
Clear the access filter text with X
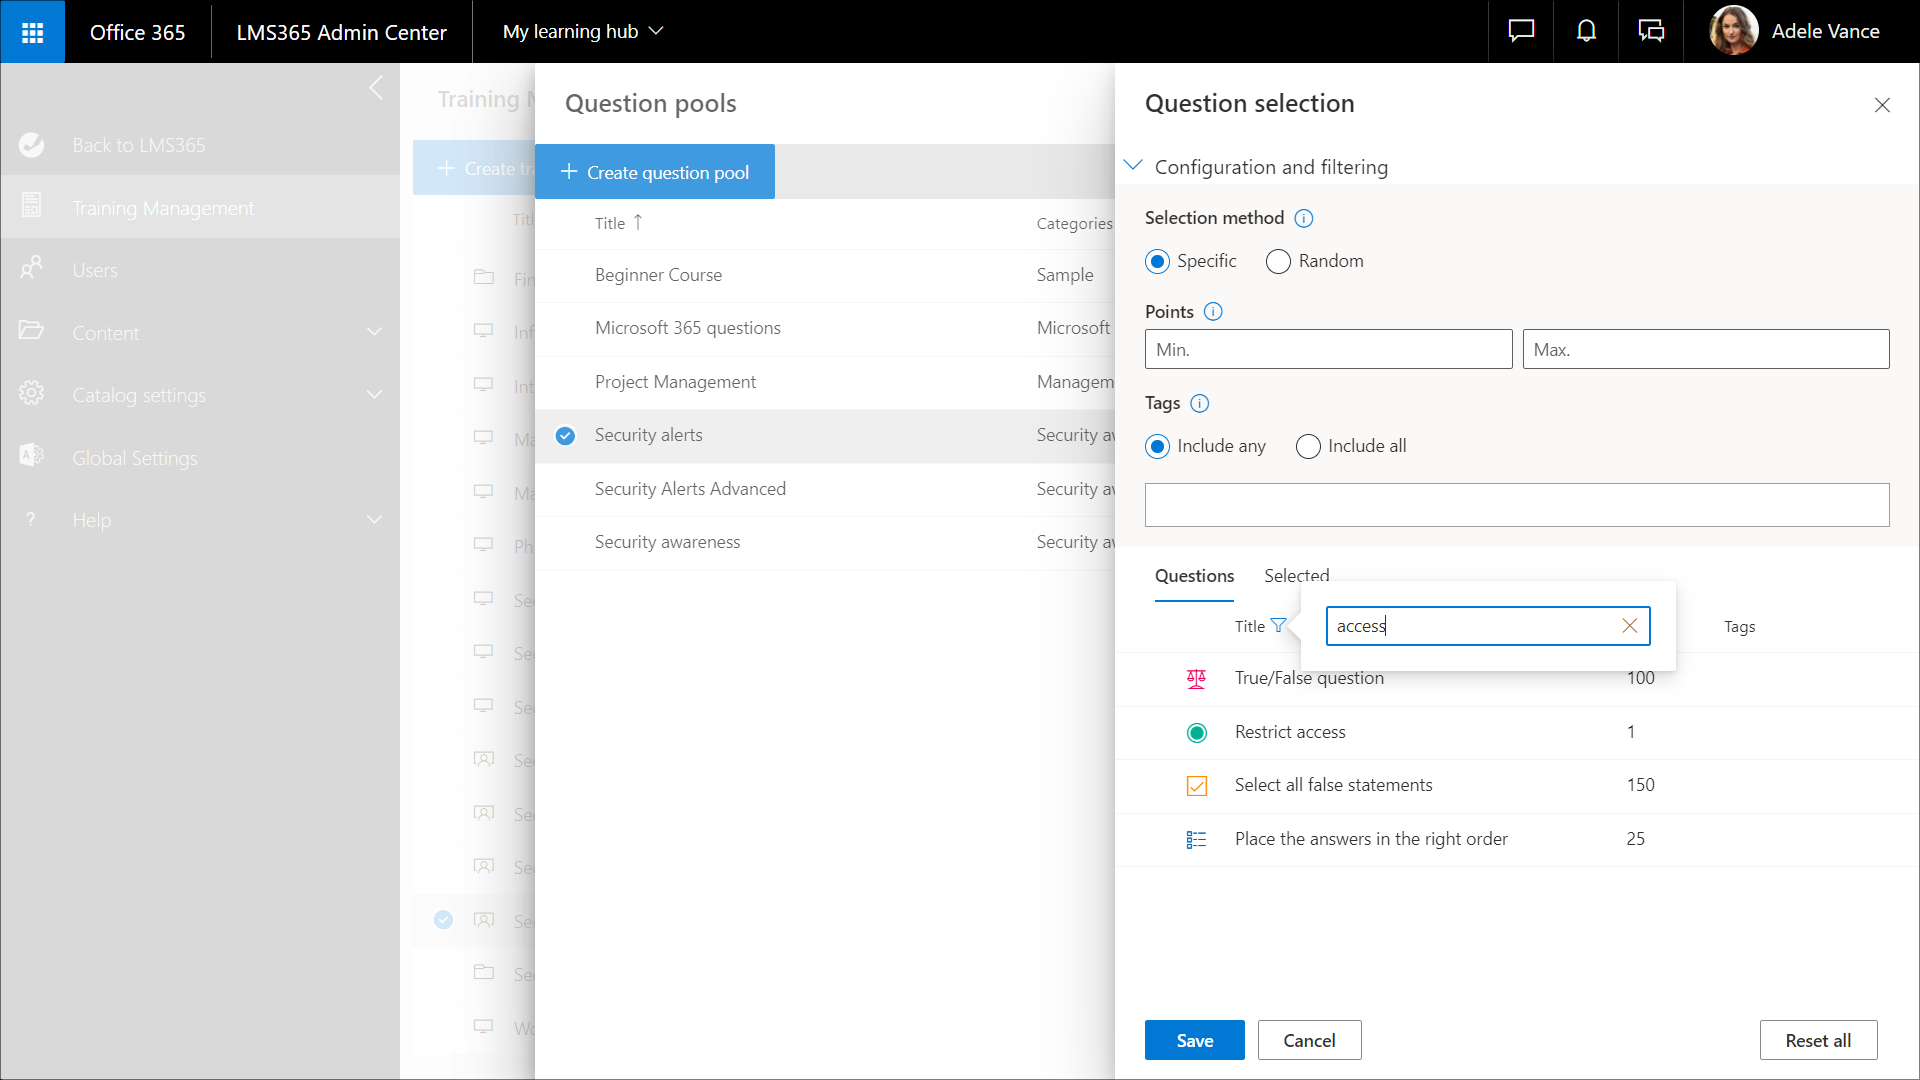click(1629, 626)
